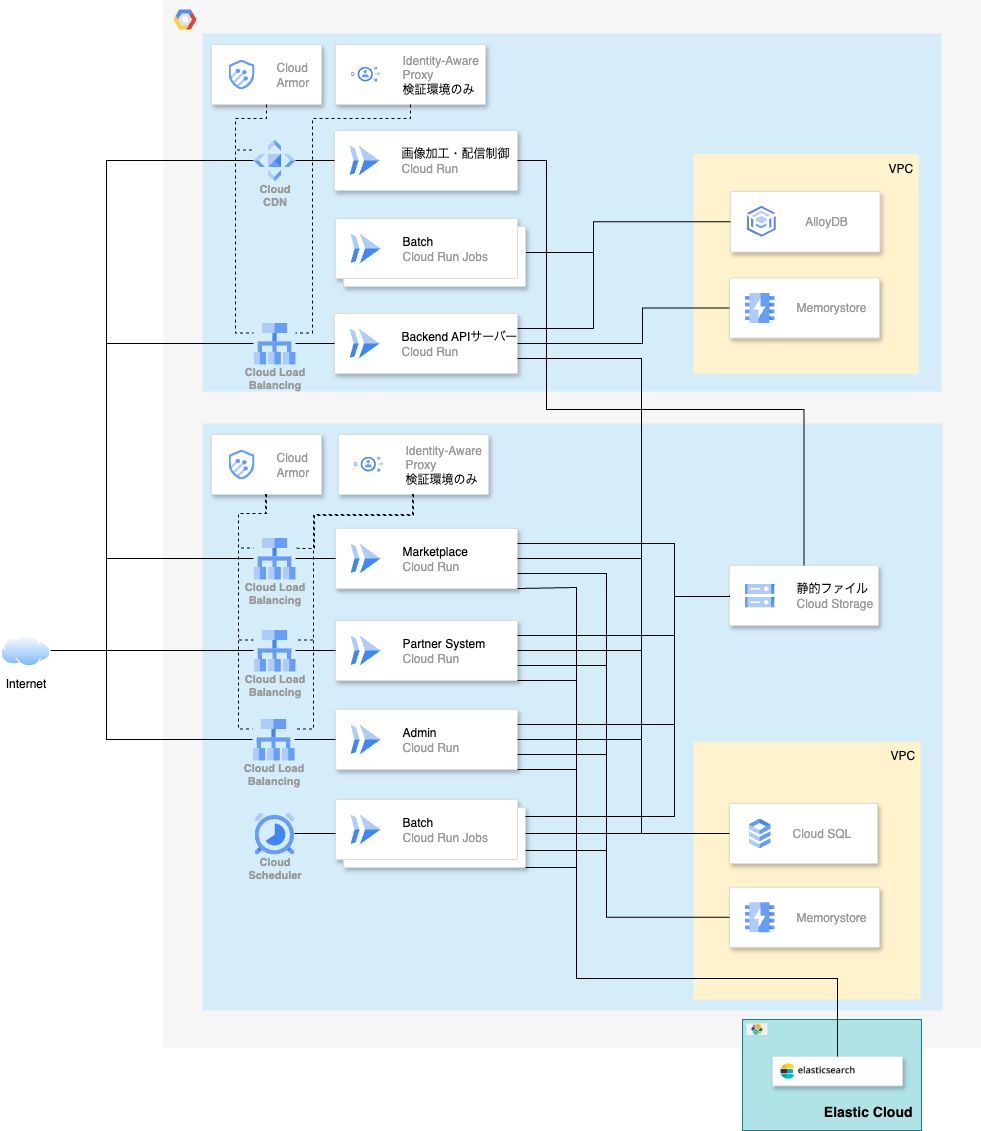Screen dimensions: 981x1131
Task: Select the "Elastic Cloud" title text
Action: (x=868, y=1112)
